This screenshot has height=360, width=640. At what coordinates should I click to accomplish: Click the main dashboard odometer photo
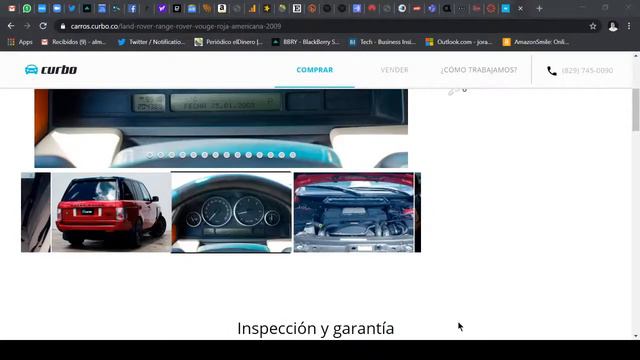tap(221, 128)
